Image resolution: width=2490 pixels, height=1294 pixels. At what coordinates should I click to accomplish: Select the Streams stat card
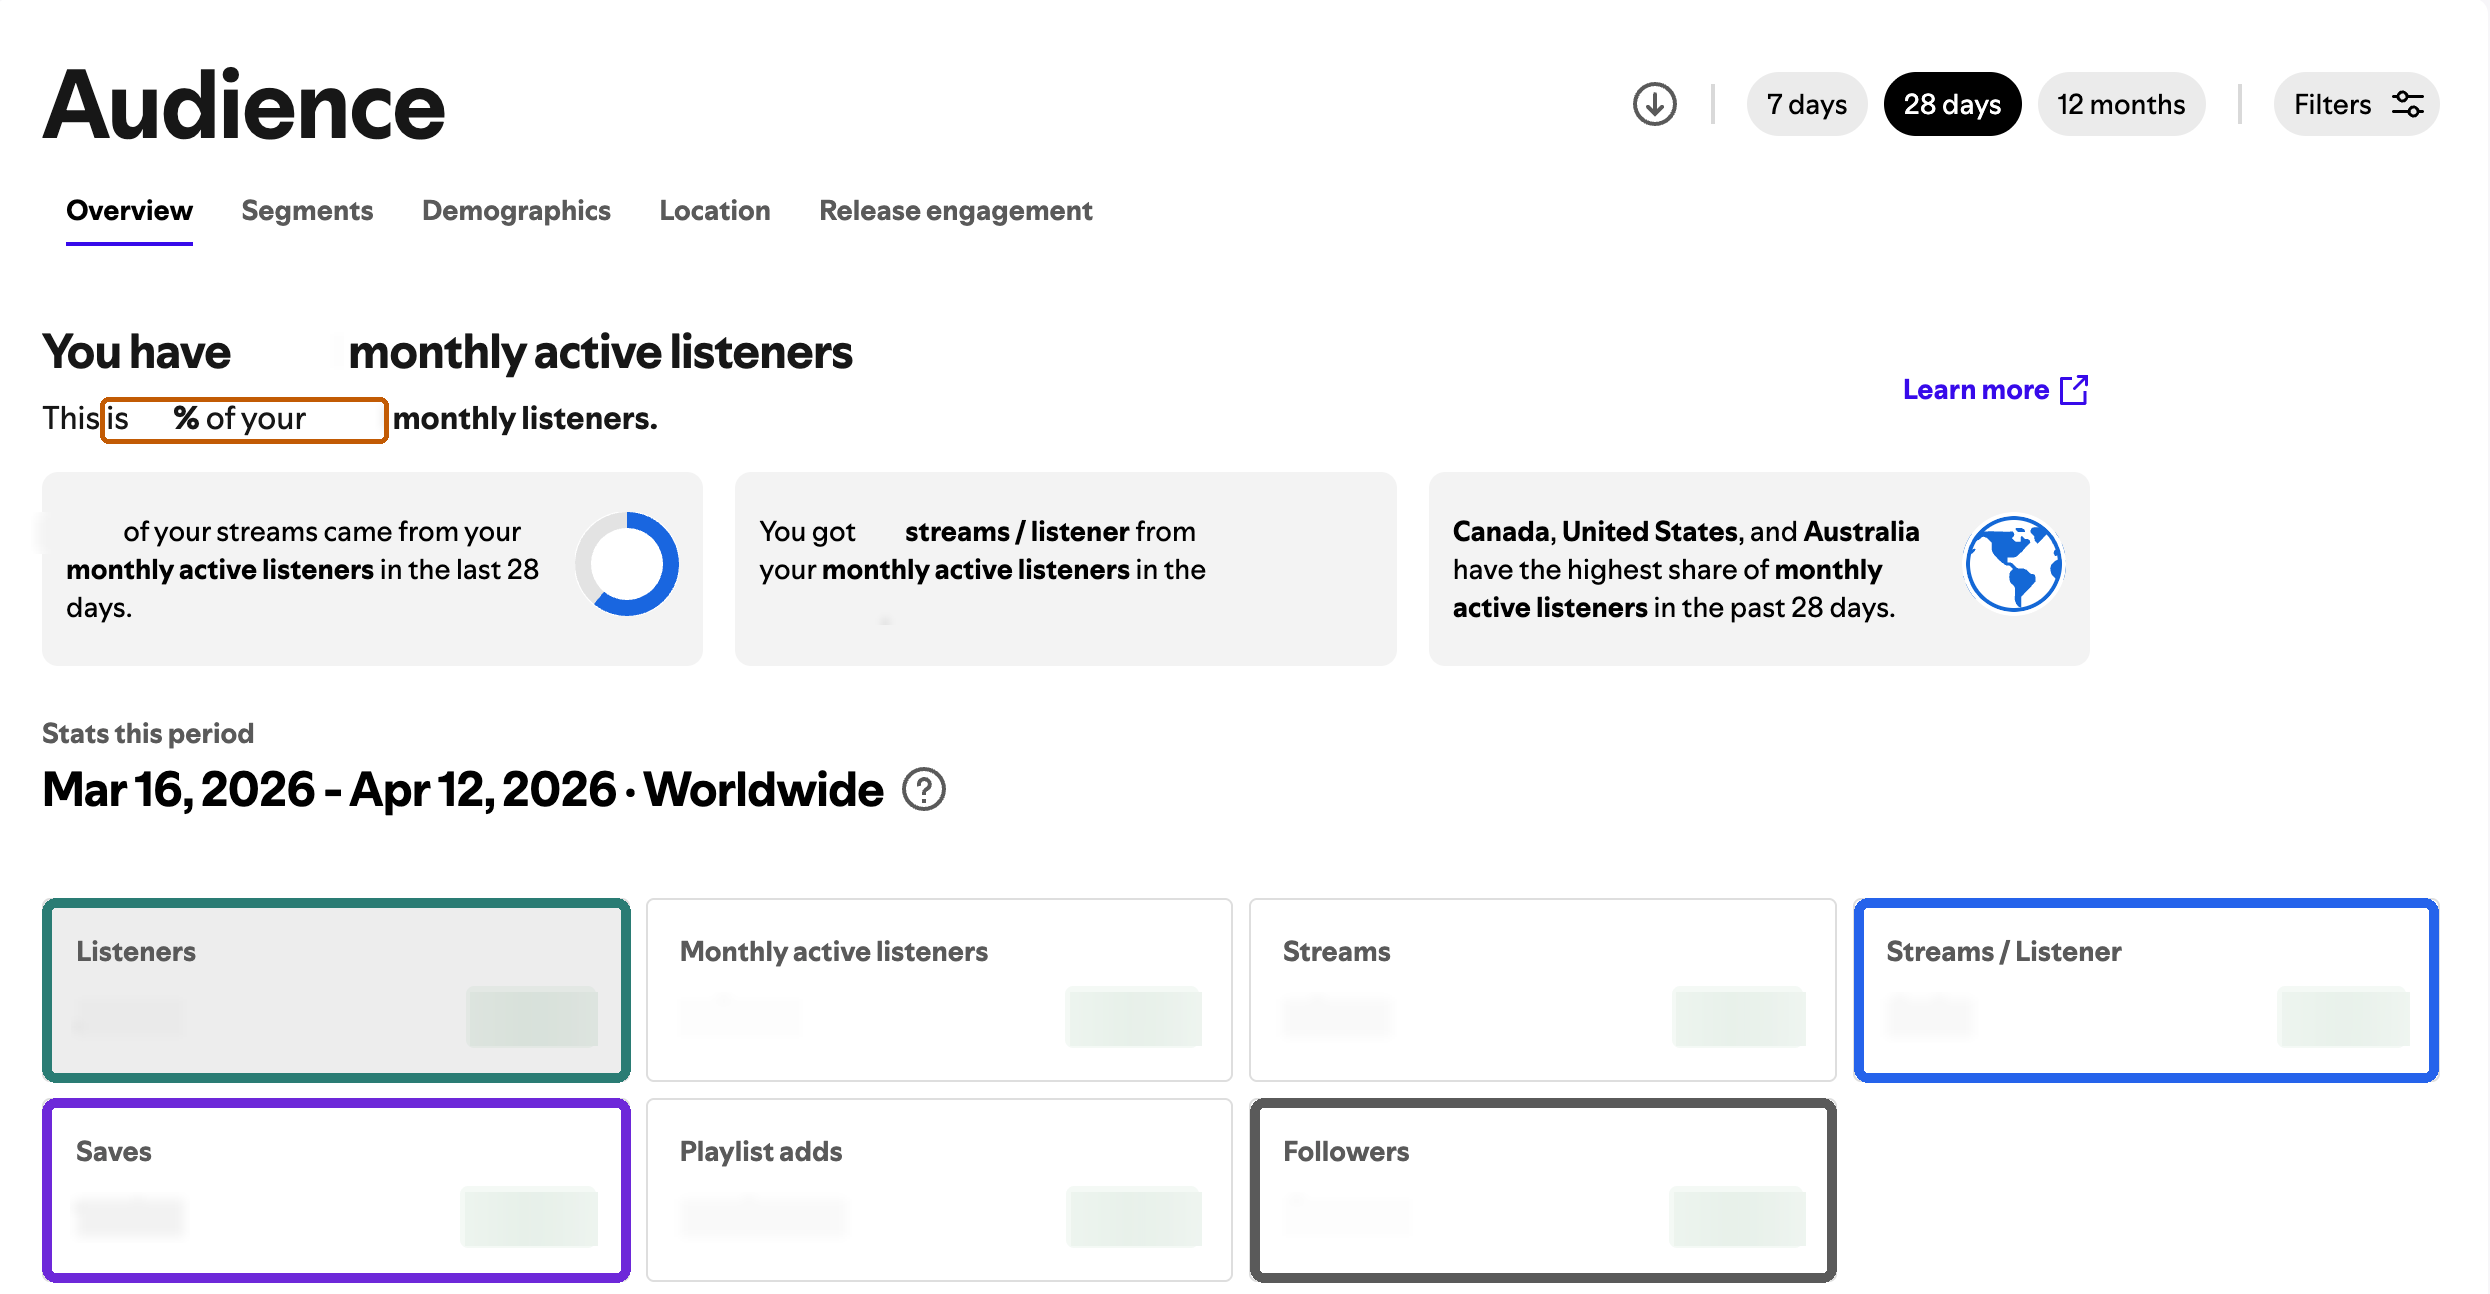click(1542, 990)
